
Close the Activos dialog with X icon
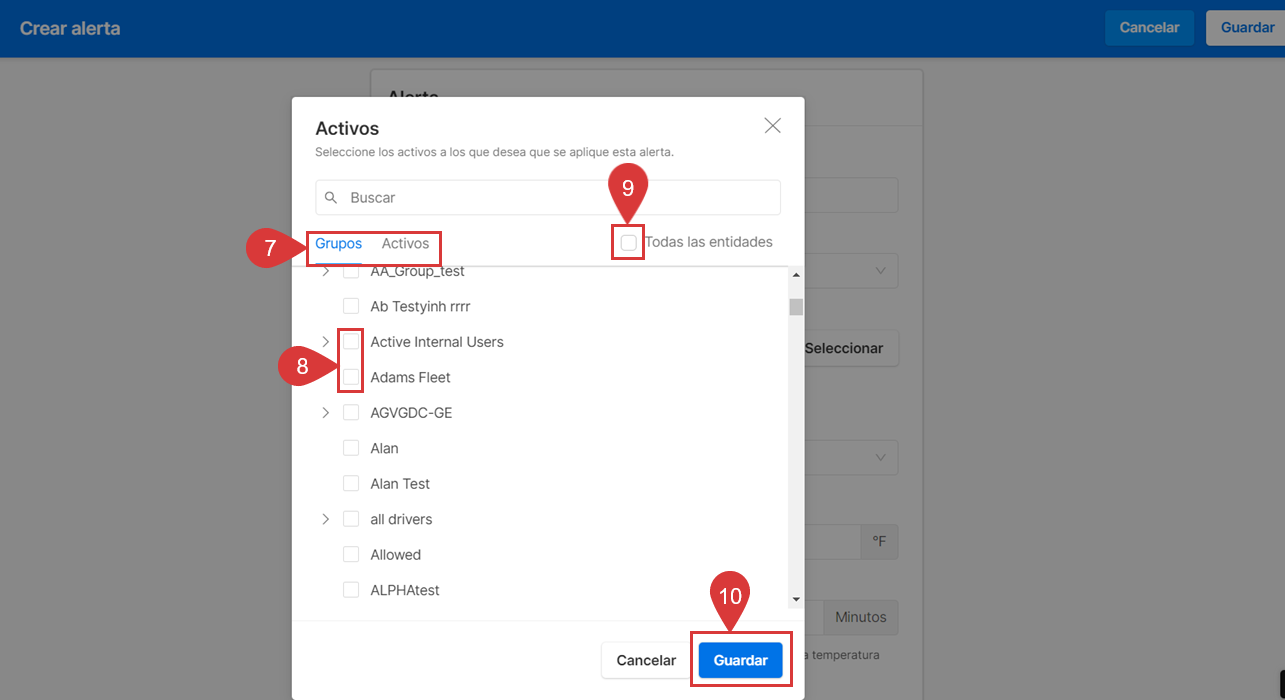pyautogui.click(x=772, y=125)
